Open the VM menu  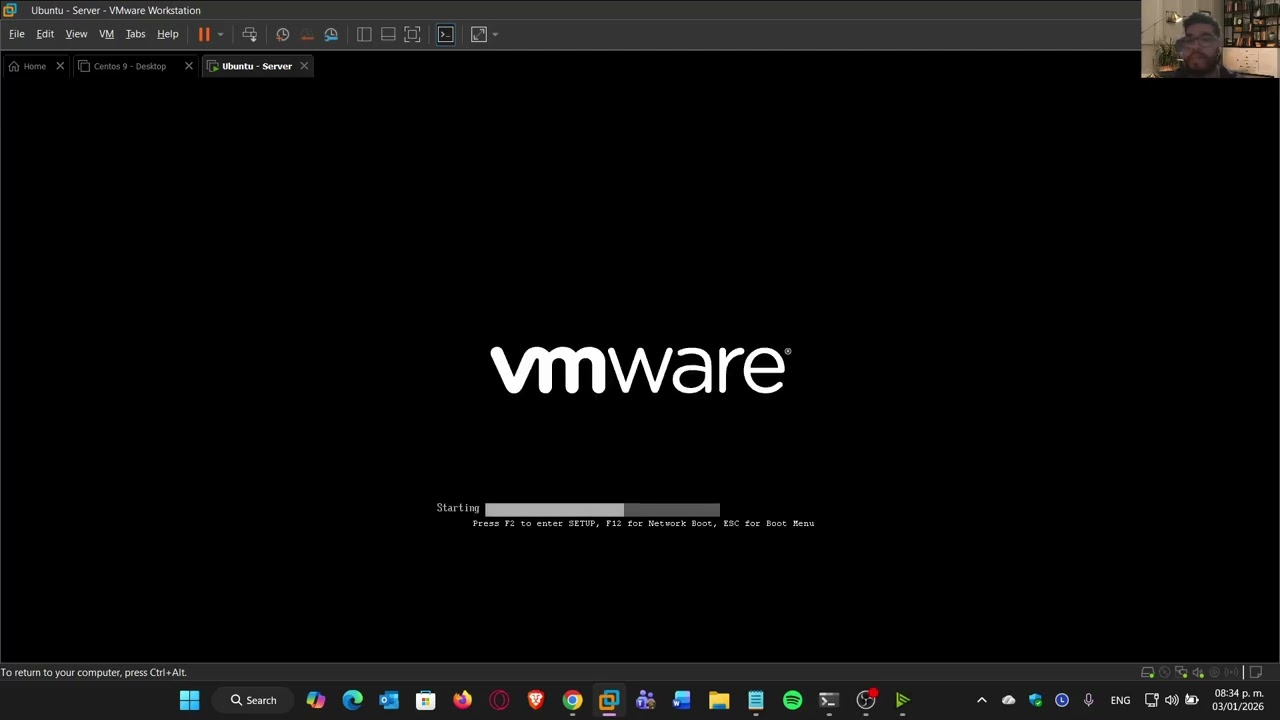(x=106, y=34)
